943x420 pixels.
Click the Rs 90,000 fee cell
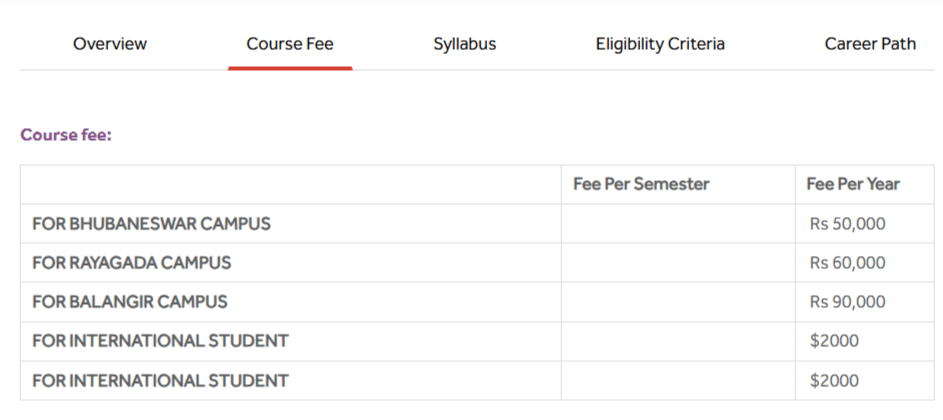pyautogui.click(x=847, y=302)
